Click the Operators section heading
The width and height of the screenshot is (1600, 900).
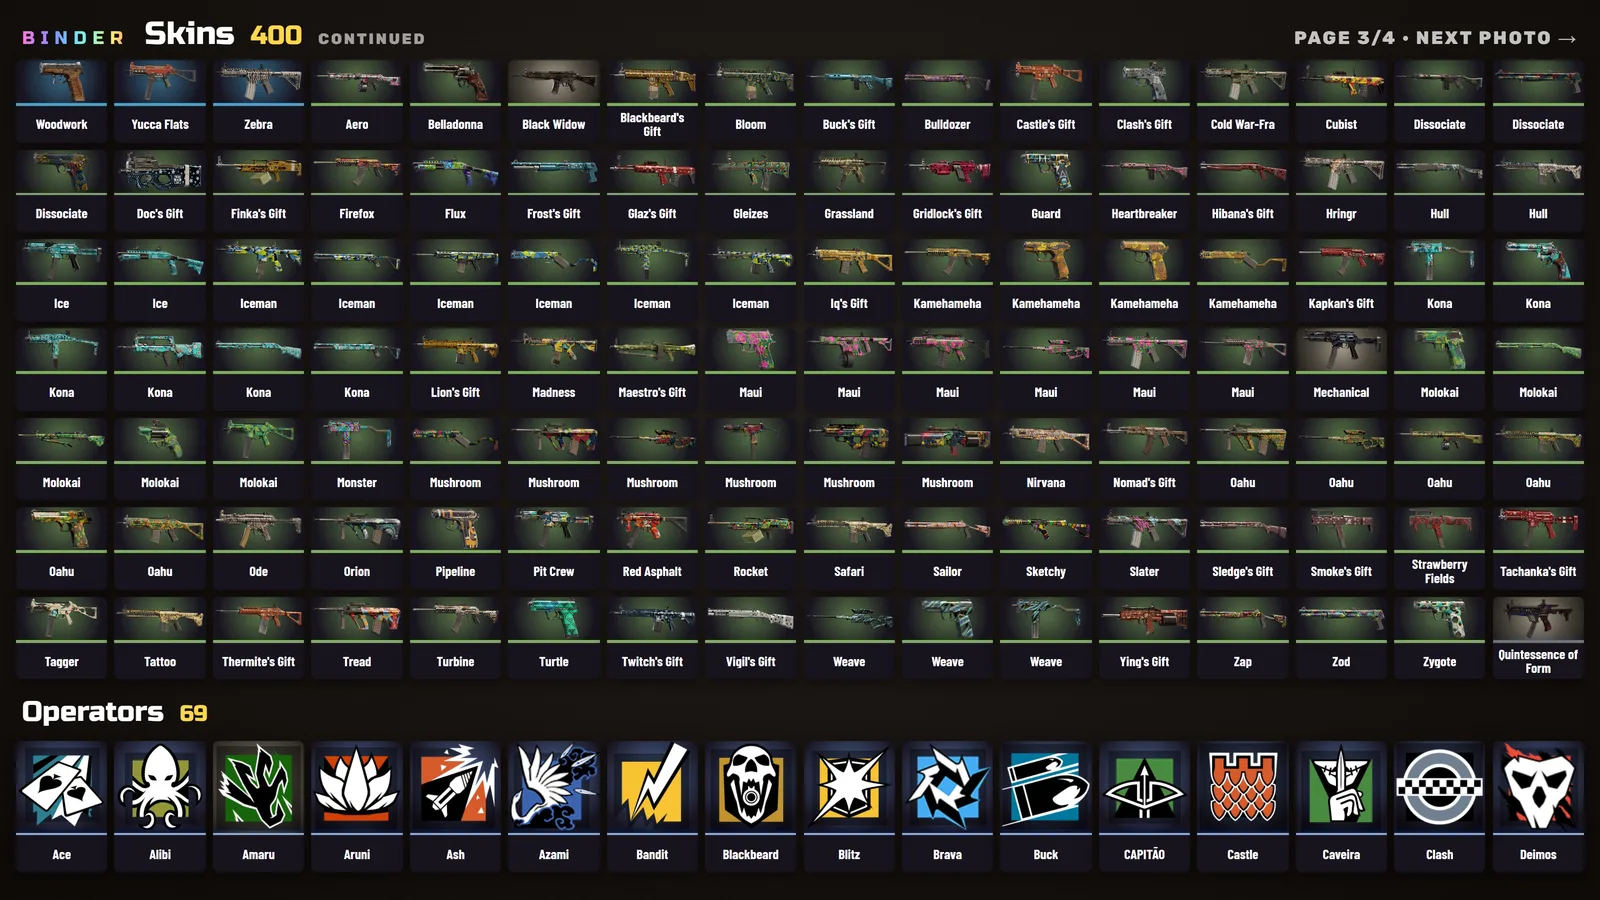[x=93, y=712]
